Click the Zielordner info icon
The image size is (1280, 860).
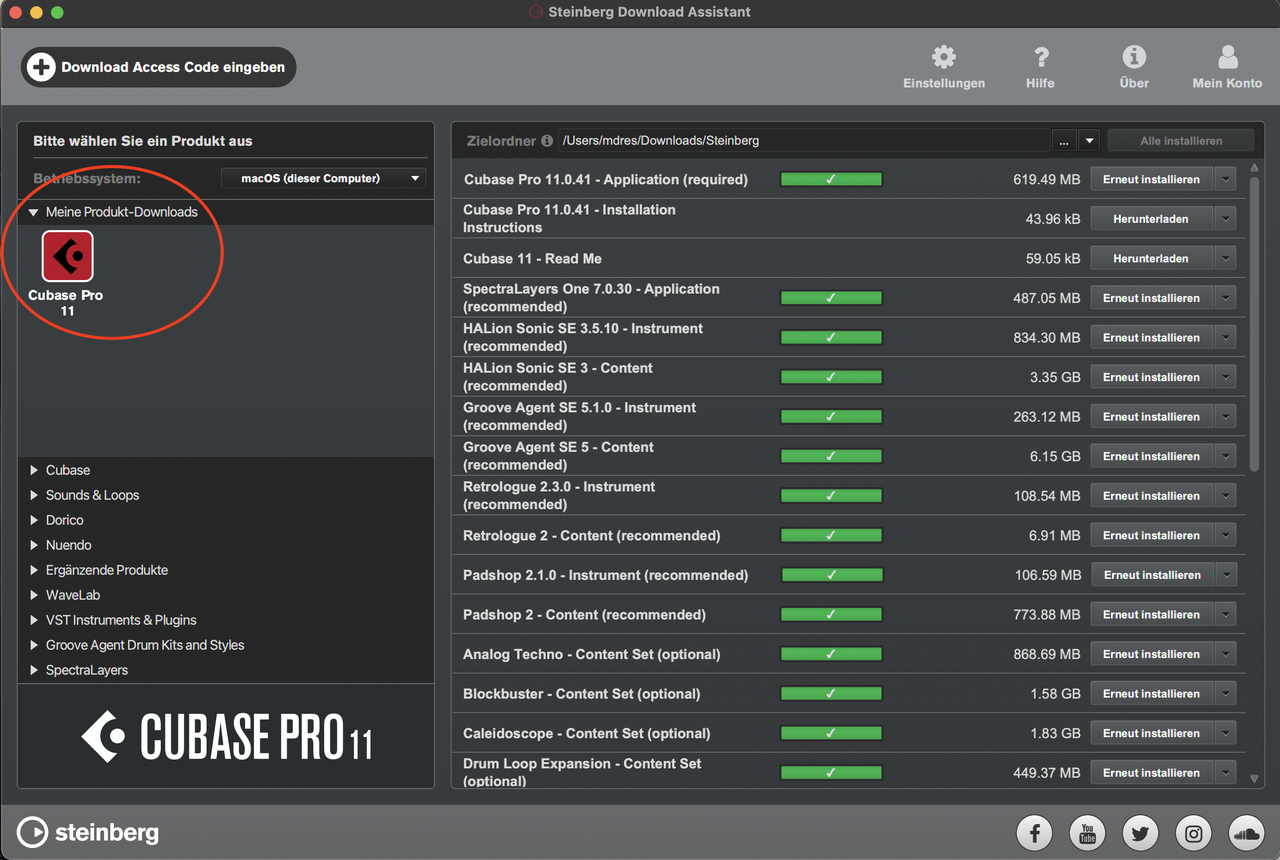[547, 141]
